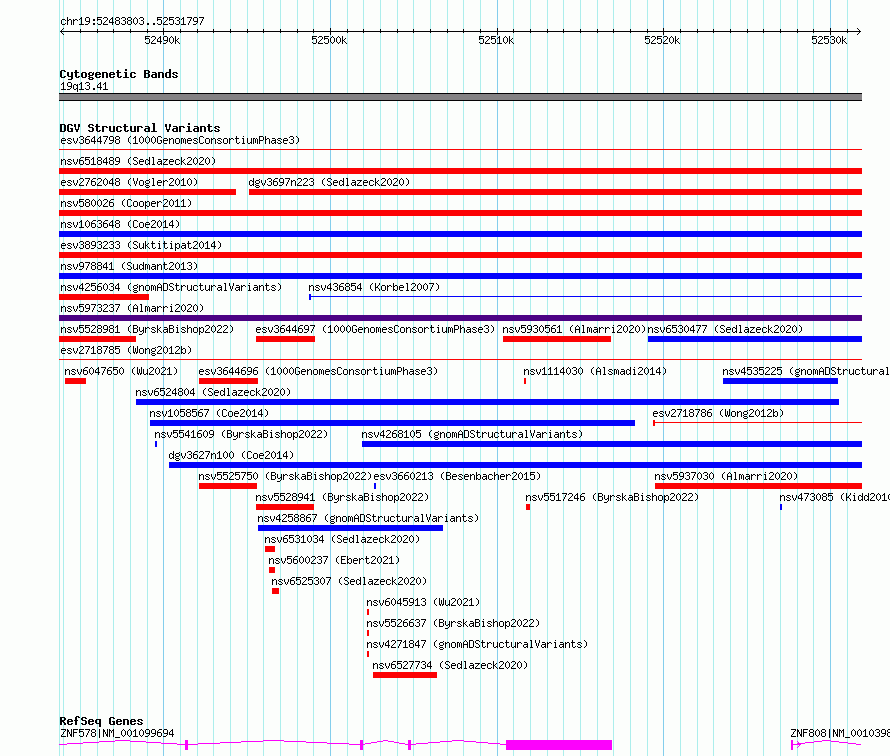Open nsv1058567 Coe2014 variant
Viewport: 890px width, 756px height.
(x=392, y=423)
